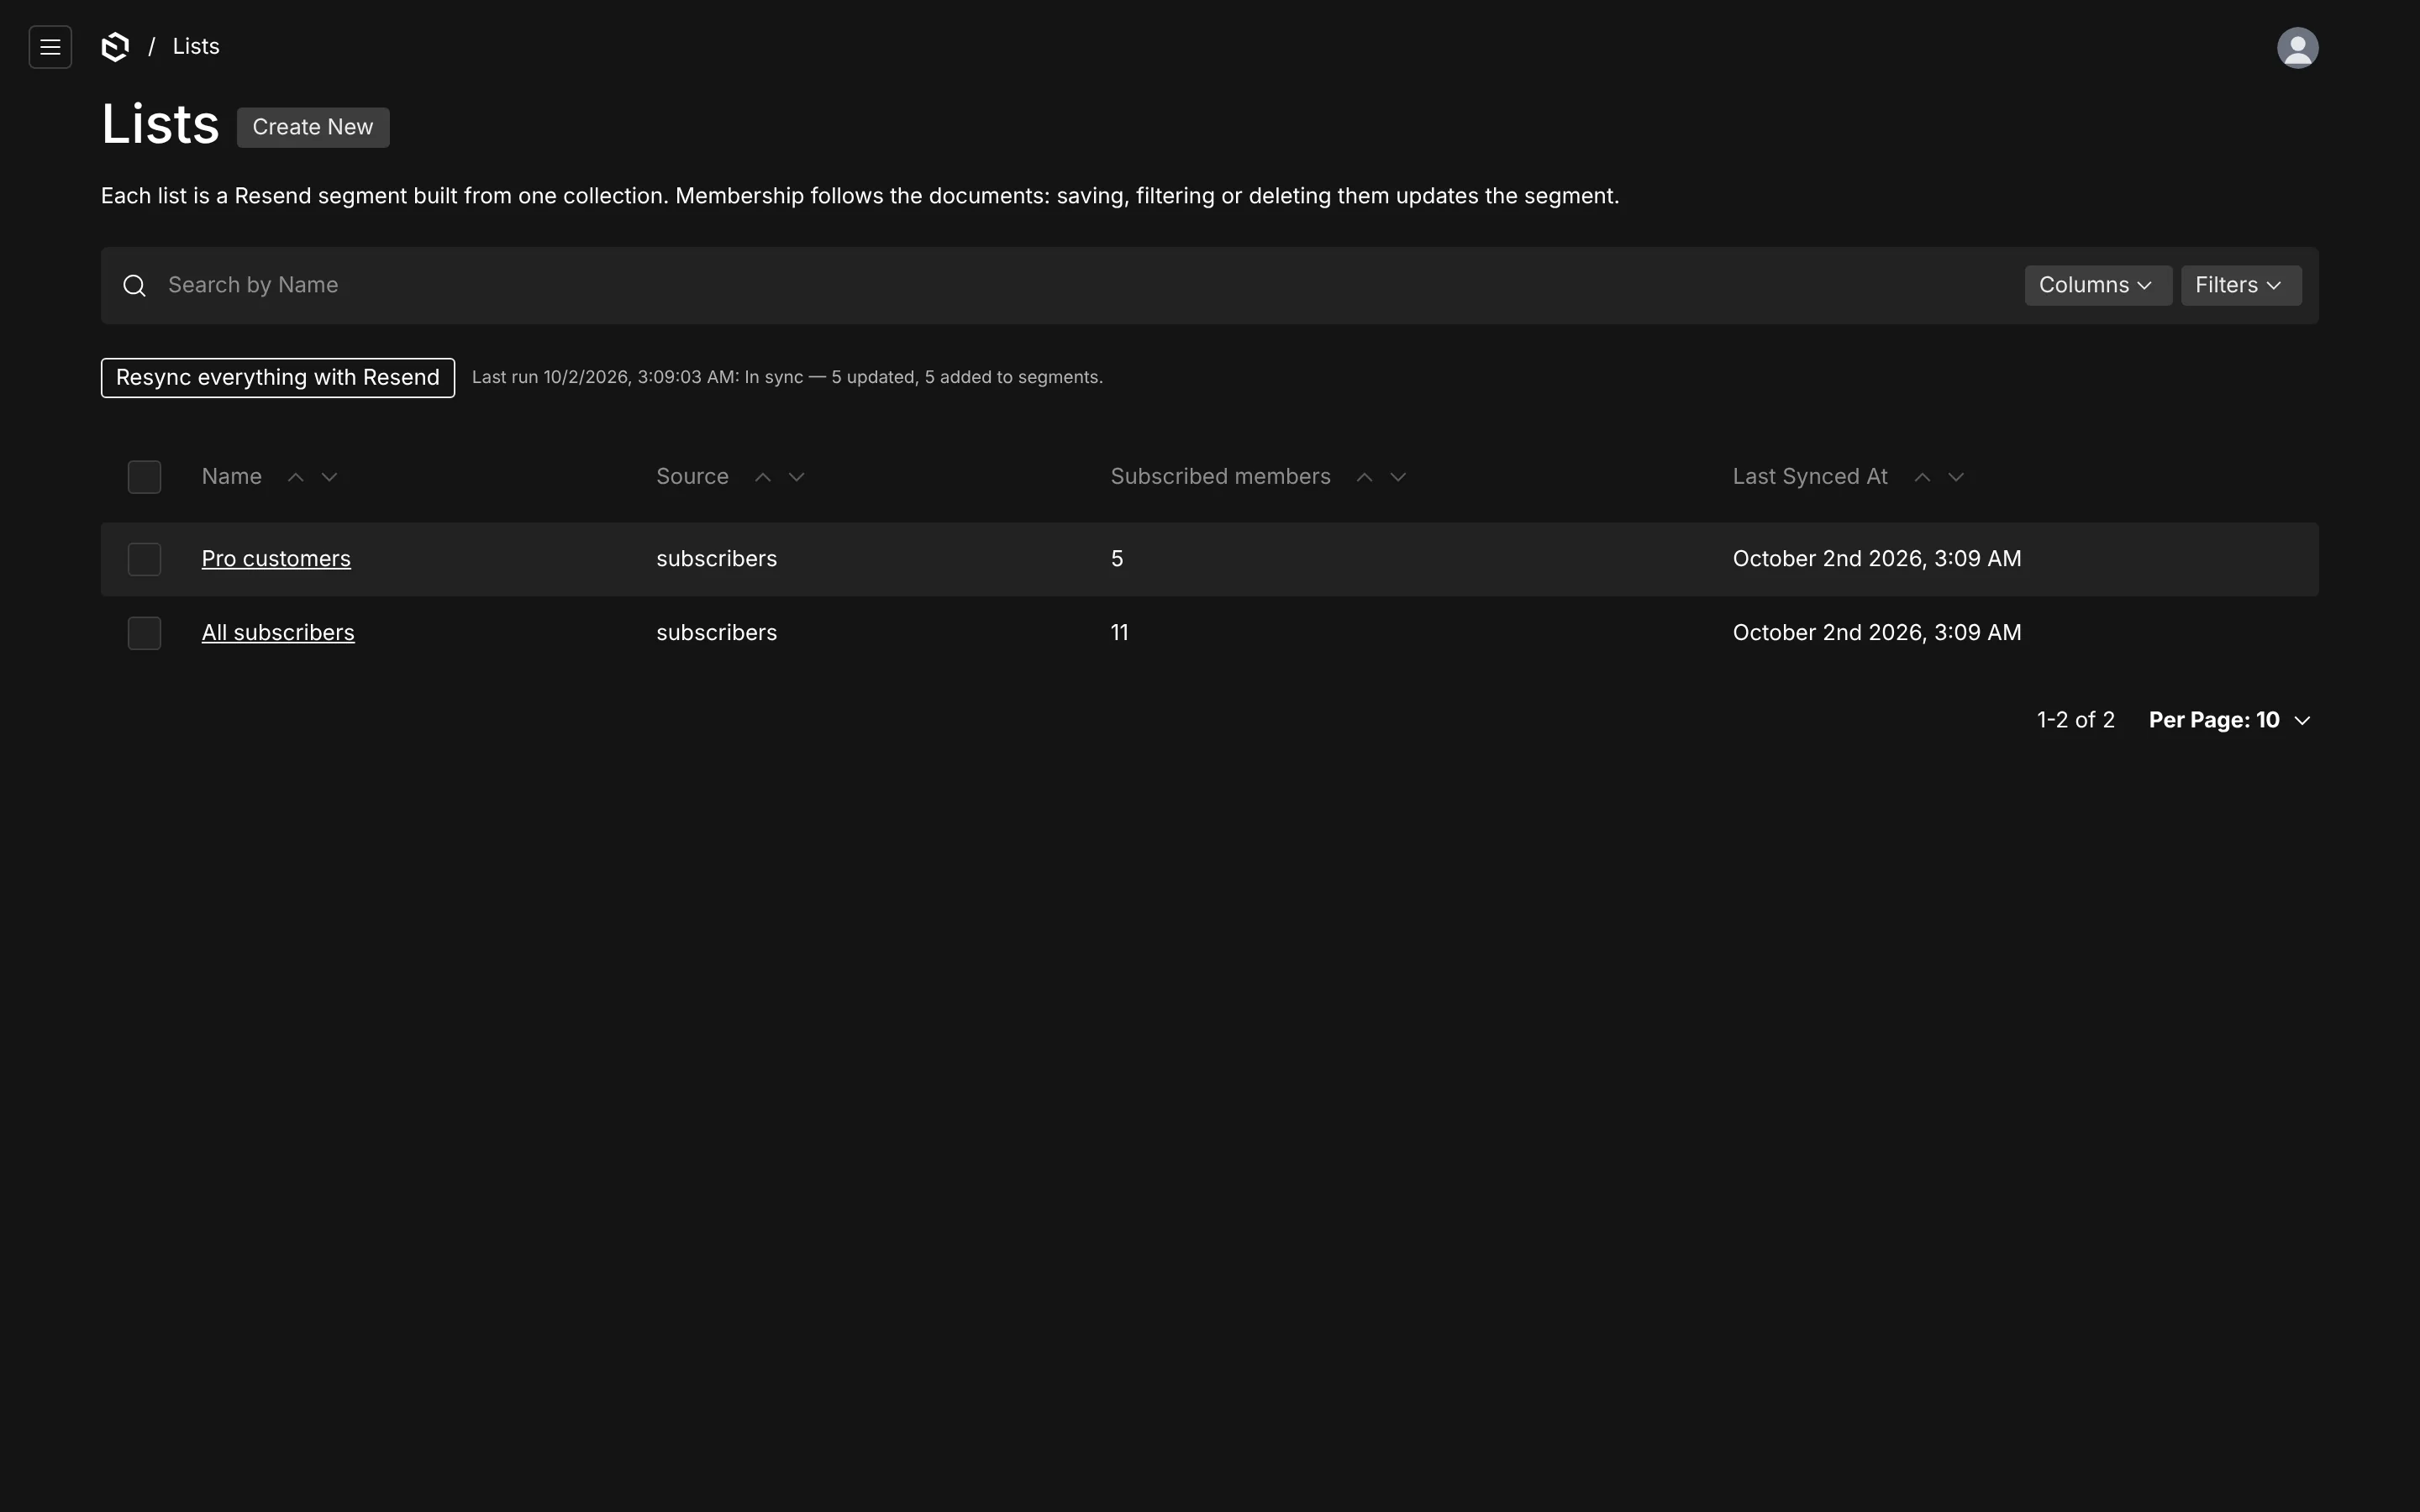Sort Source column descending
The width and height of the screenshot is (2420, 1512).
(x=796, y=477)
